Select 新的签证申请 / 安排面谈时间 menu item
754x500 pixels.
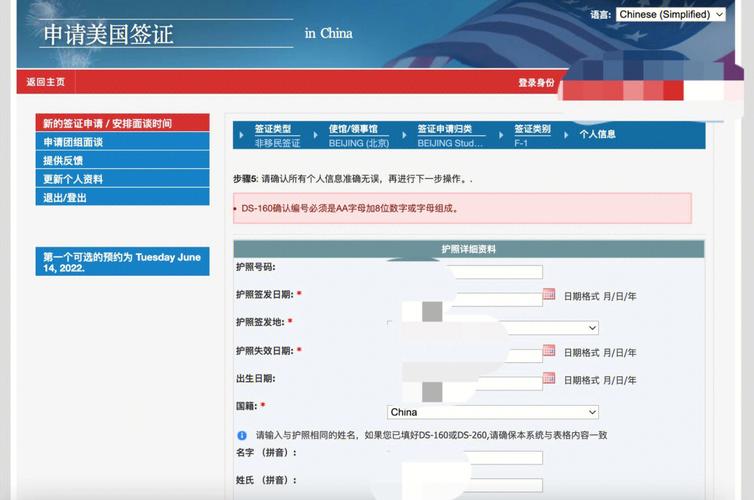tap(122, 123)
